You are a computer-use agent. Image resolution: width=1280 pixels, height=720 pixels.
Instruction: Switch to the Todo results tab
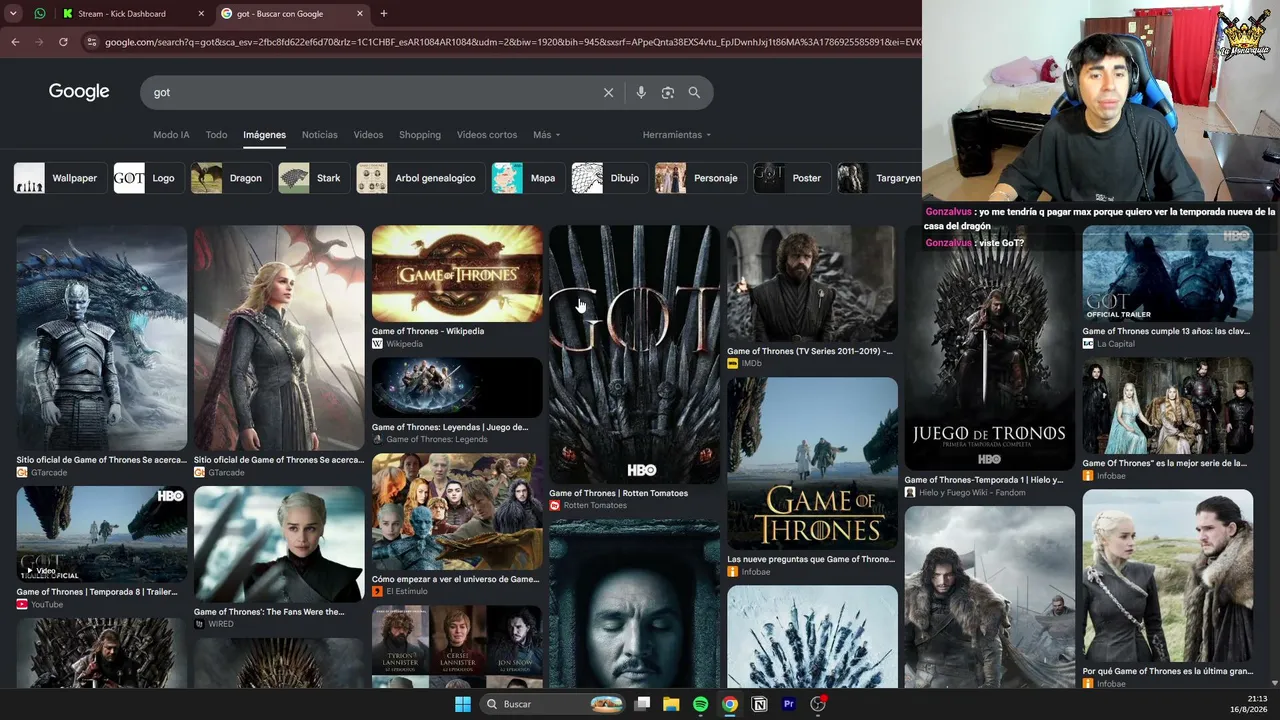pyautogui.click(x=216, y=135)
